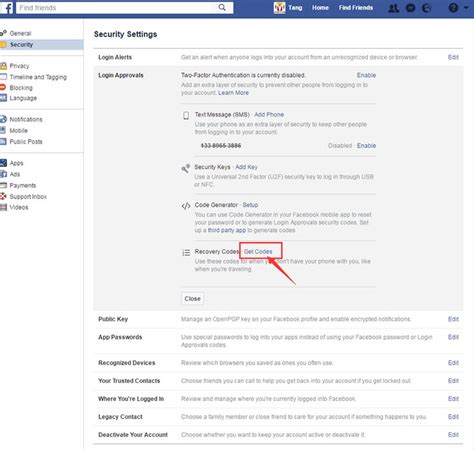Click Add Phone for Text Message
The width and height of the screenshot is (474, 450).
269,115
